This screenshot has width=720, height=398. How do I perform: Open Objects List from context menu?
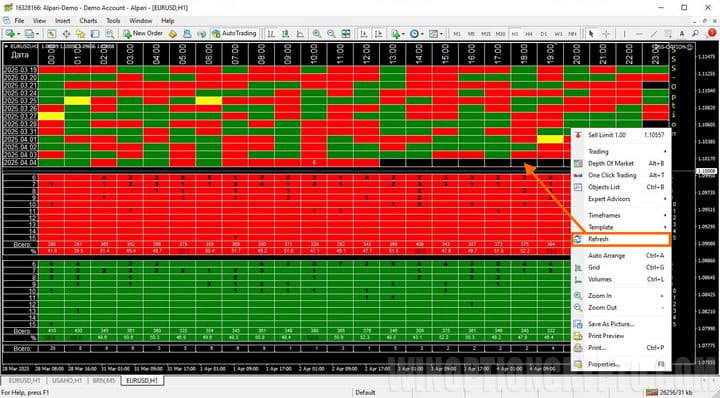[621, 187]
